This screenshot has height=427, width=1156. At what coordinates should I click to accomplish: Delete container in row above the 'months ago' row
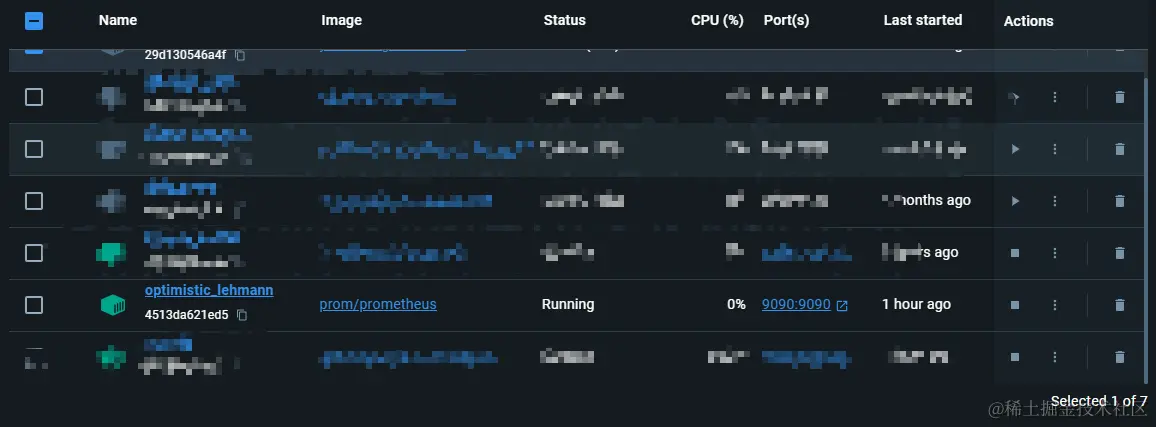coord(1120,149)
